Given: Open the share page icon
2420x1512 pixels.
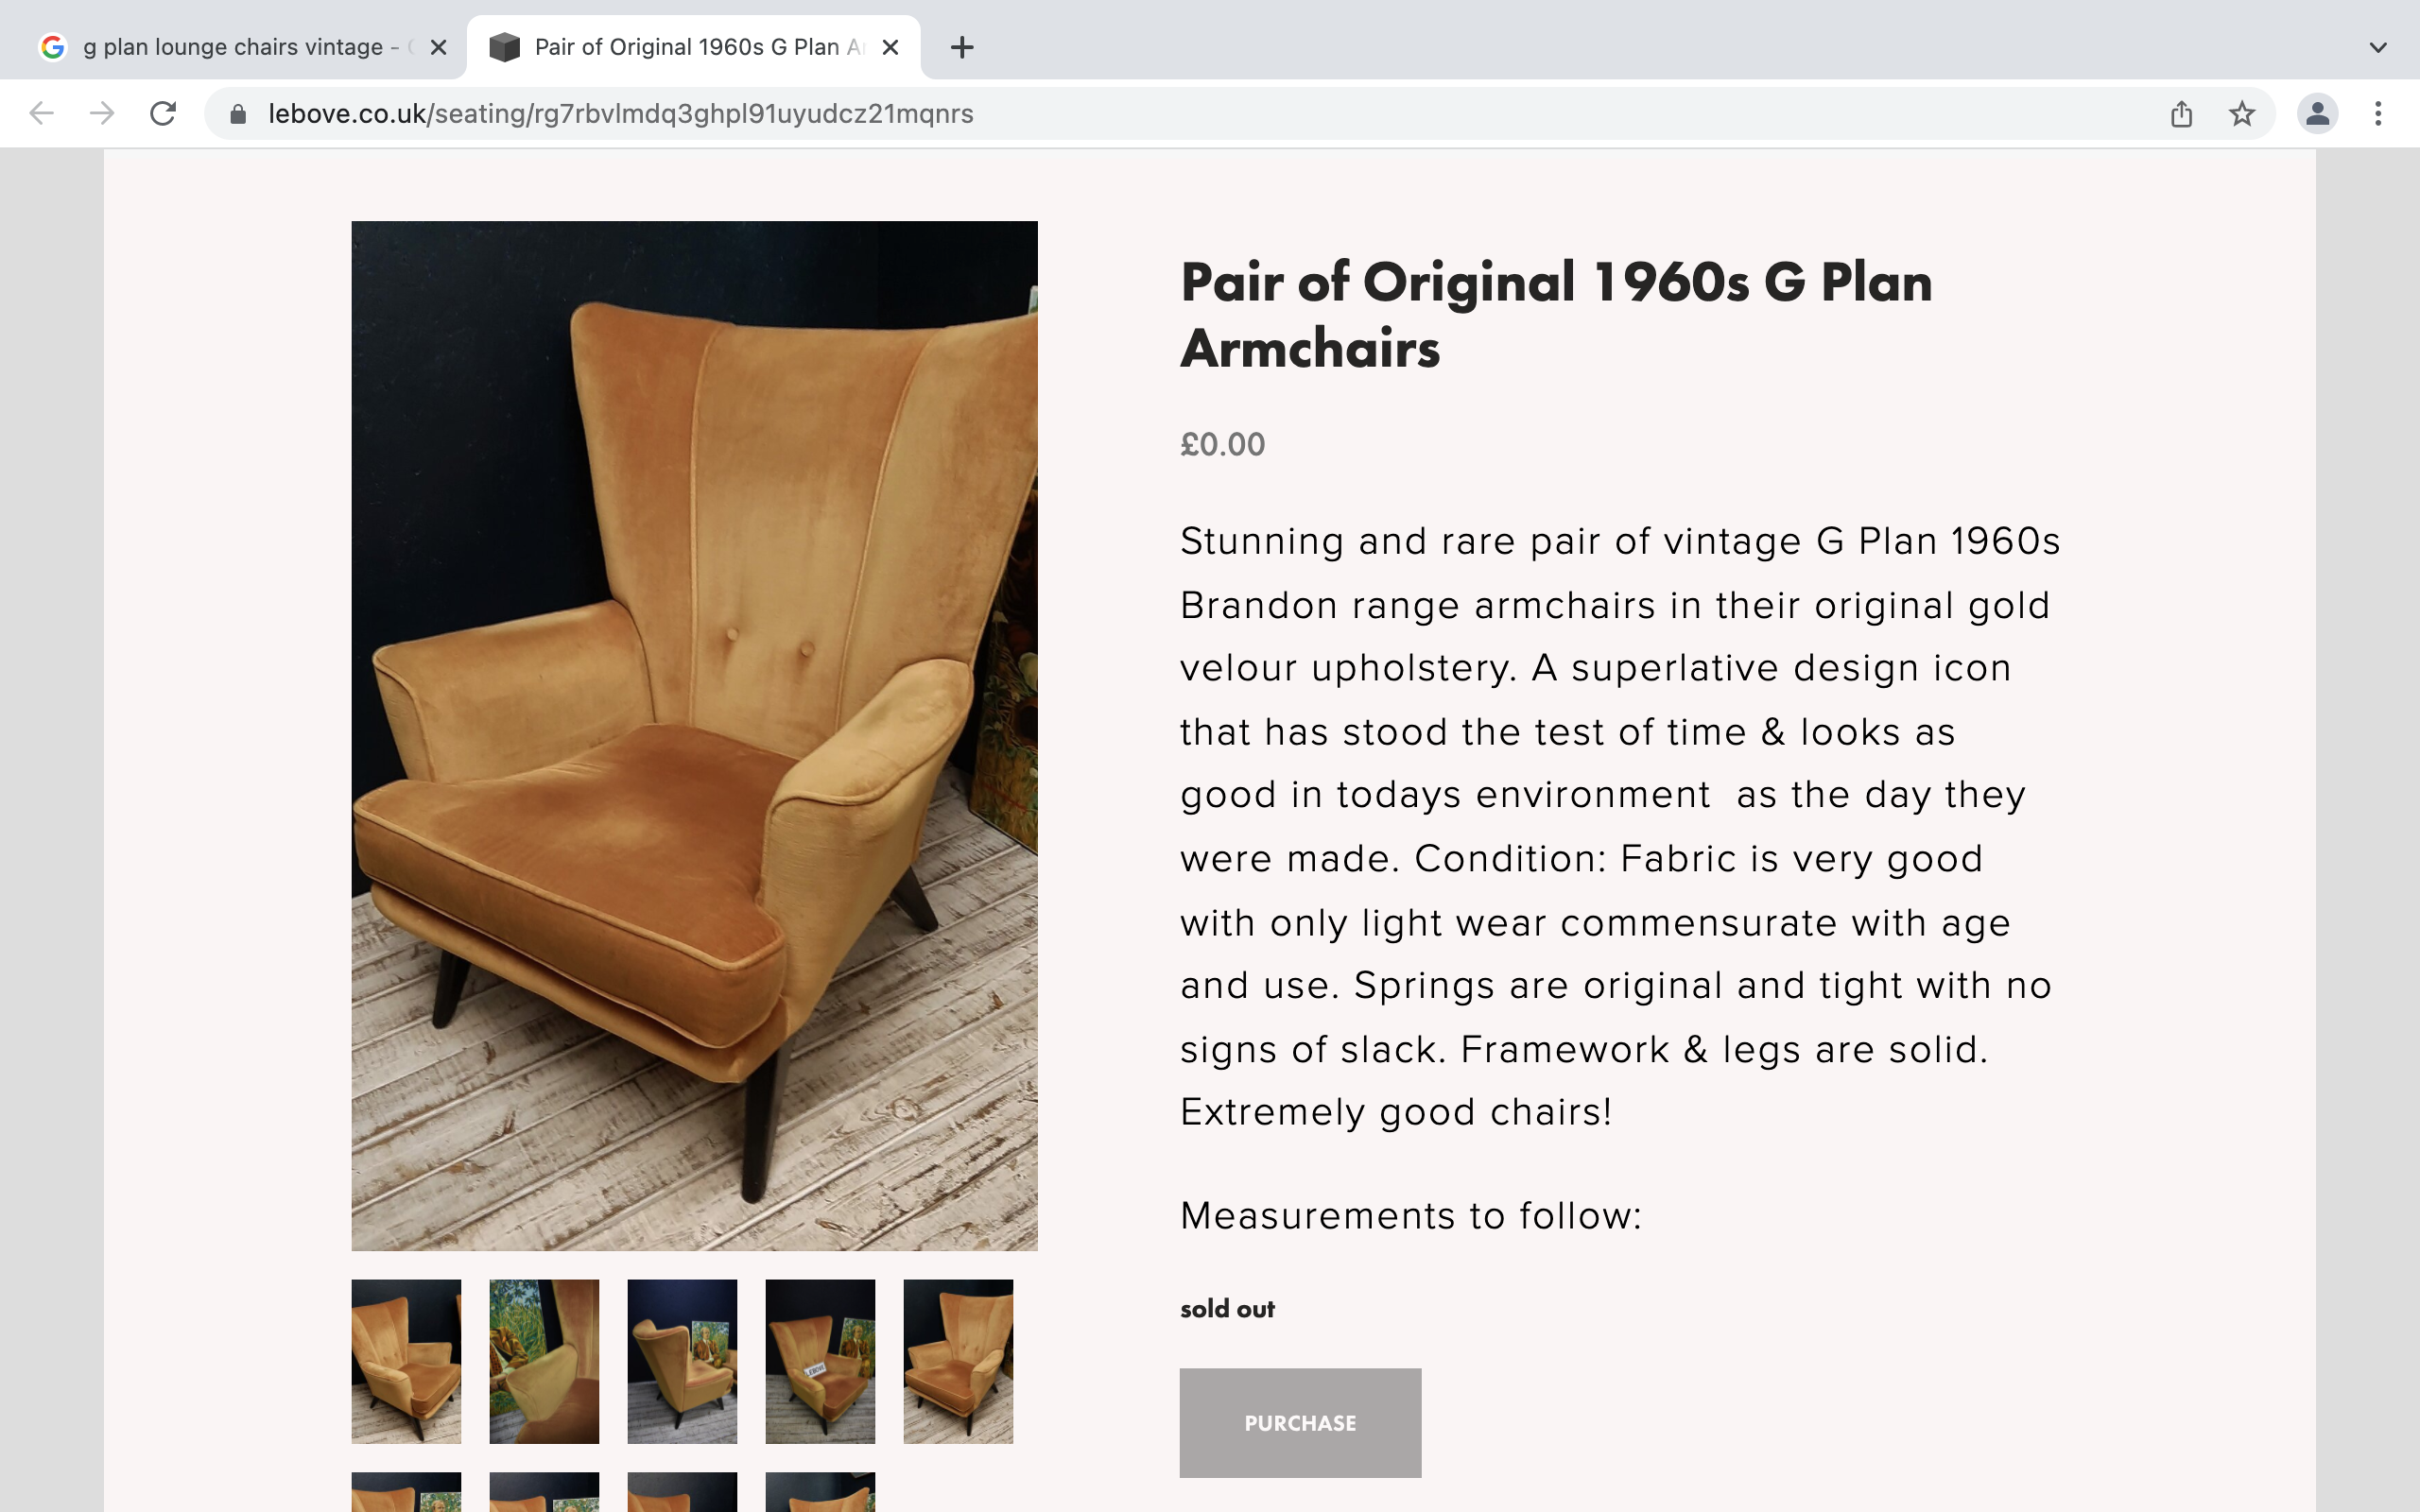Looking at the screenshot, I should point(2181,114).
